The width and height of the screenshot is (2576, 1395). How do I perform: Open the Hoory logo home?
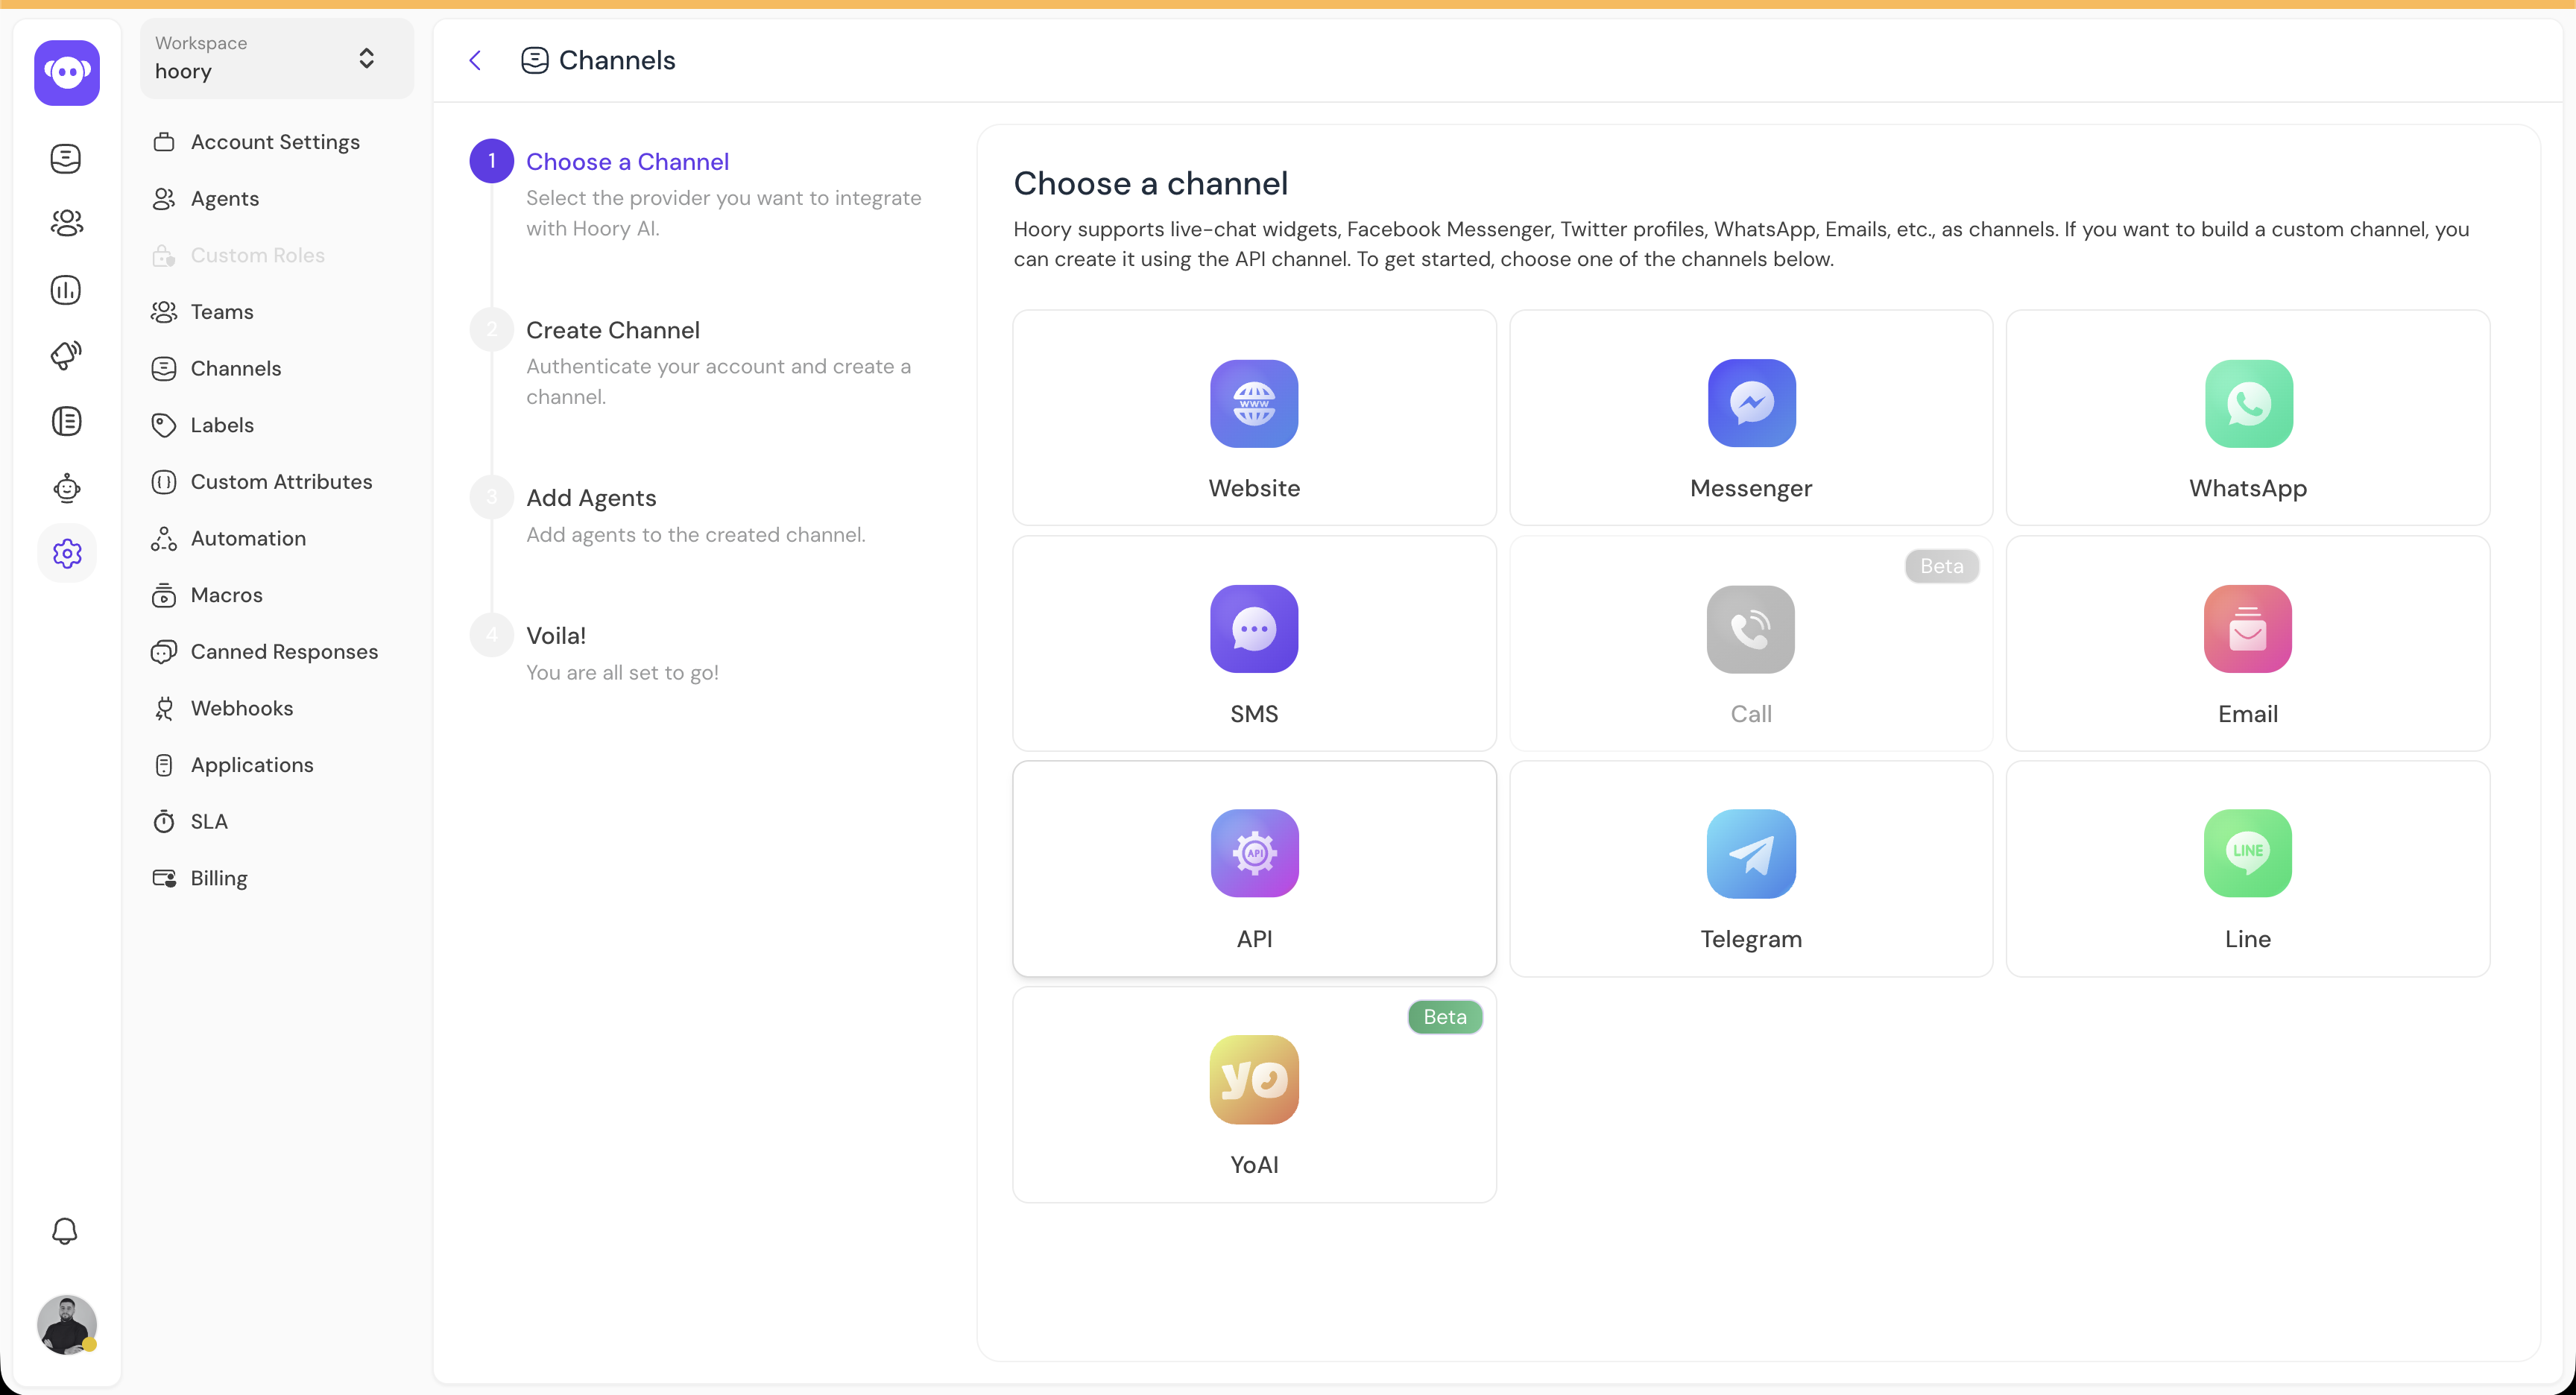pos(67,72)
